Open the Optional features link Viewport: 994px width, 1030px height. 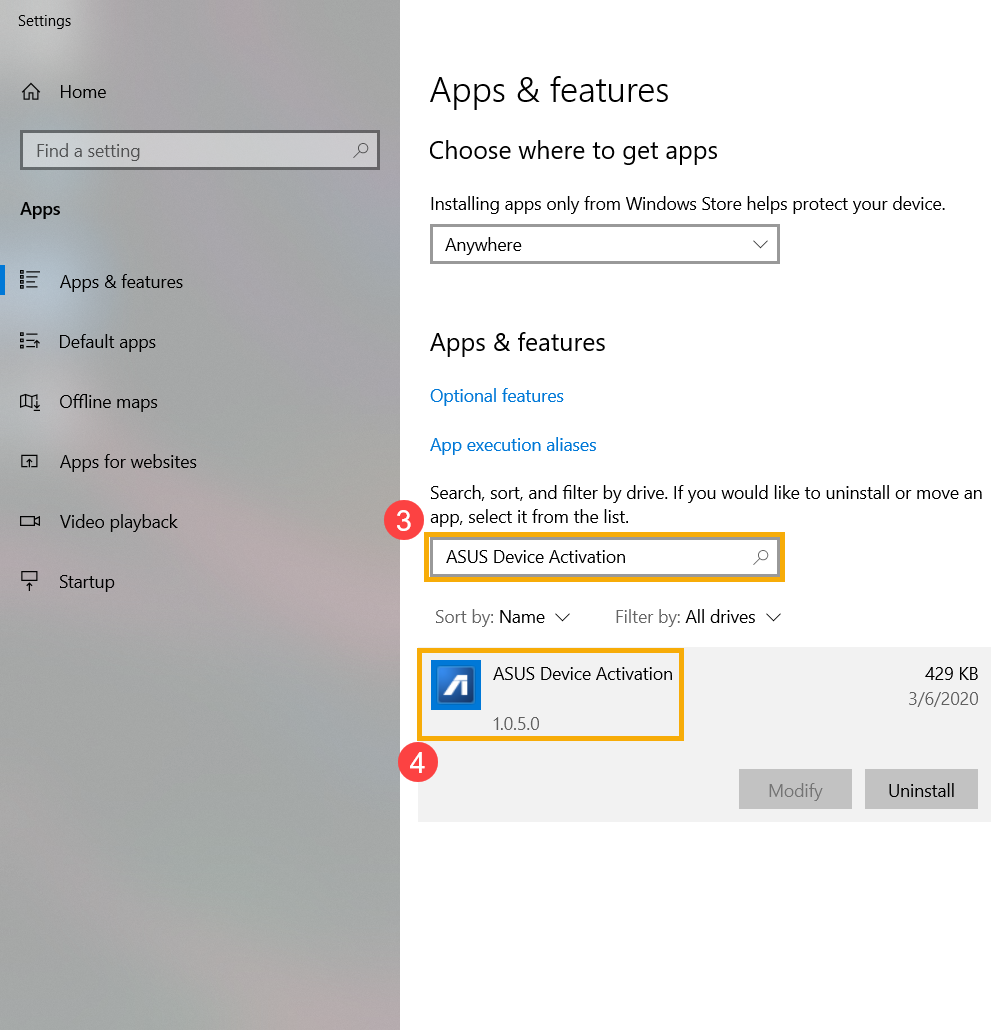pyautogui.click(x=497, y=396)
